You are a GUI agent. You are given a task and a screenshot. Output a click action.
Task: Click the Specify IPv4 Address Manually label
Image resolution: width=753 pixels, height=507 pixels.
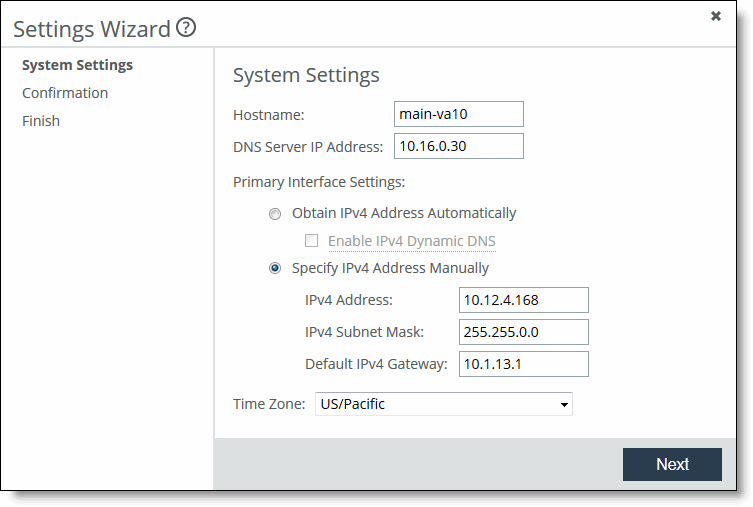pyautogui.click(x=390, y=268)
